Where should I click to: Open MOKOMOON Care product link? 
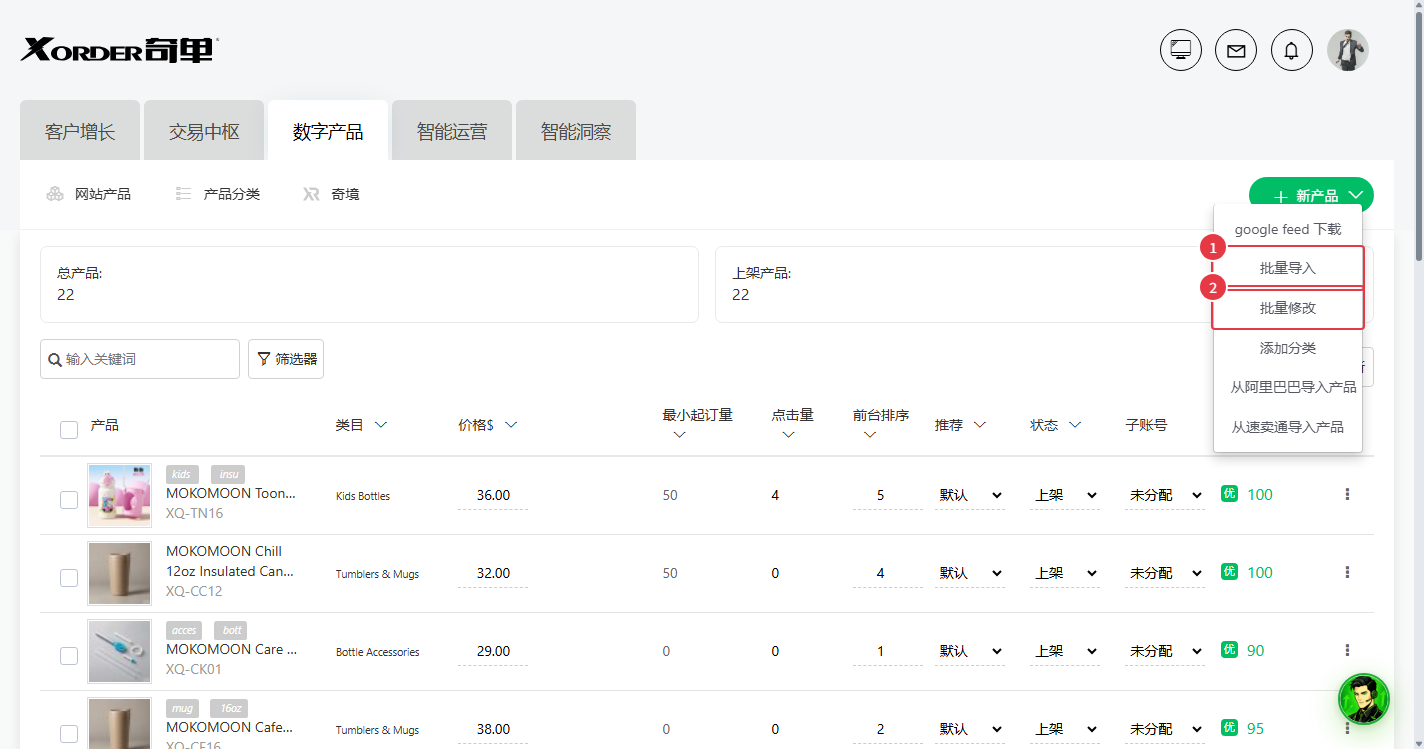(x=231, y=649)
